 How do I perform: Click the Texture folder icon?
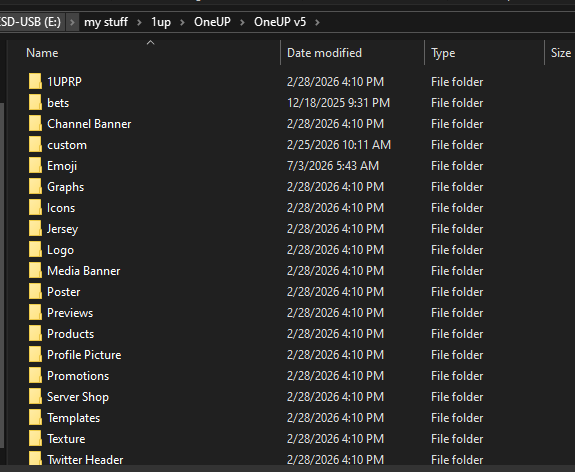click(35, 438)
